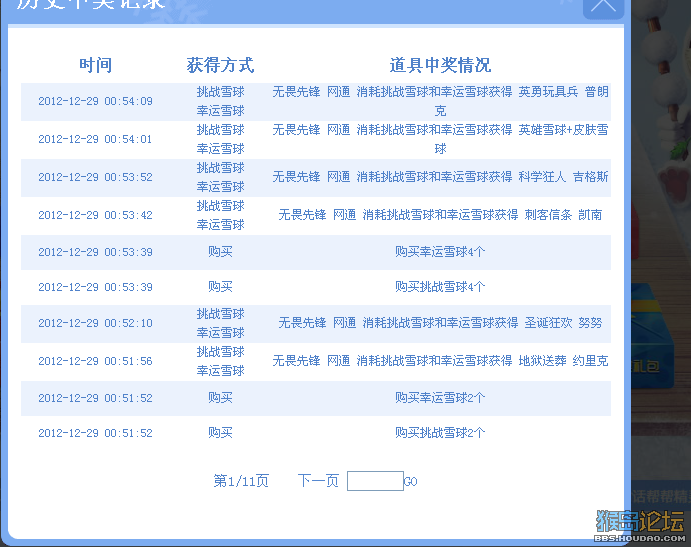The height and width of the screenshot is (547, 691).
Task: Click the 道具中奖情况 column header
Action: coord(440,65)
